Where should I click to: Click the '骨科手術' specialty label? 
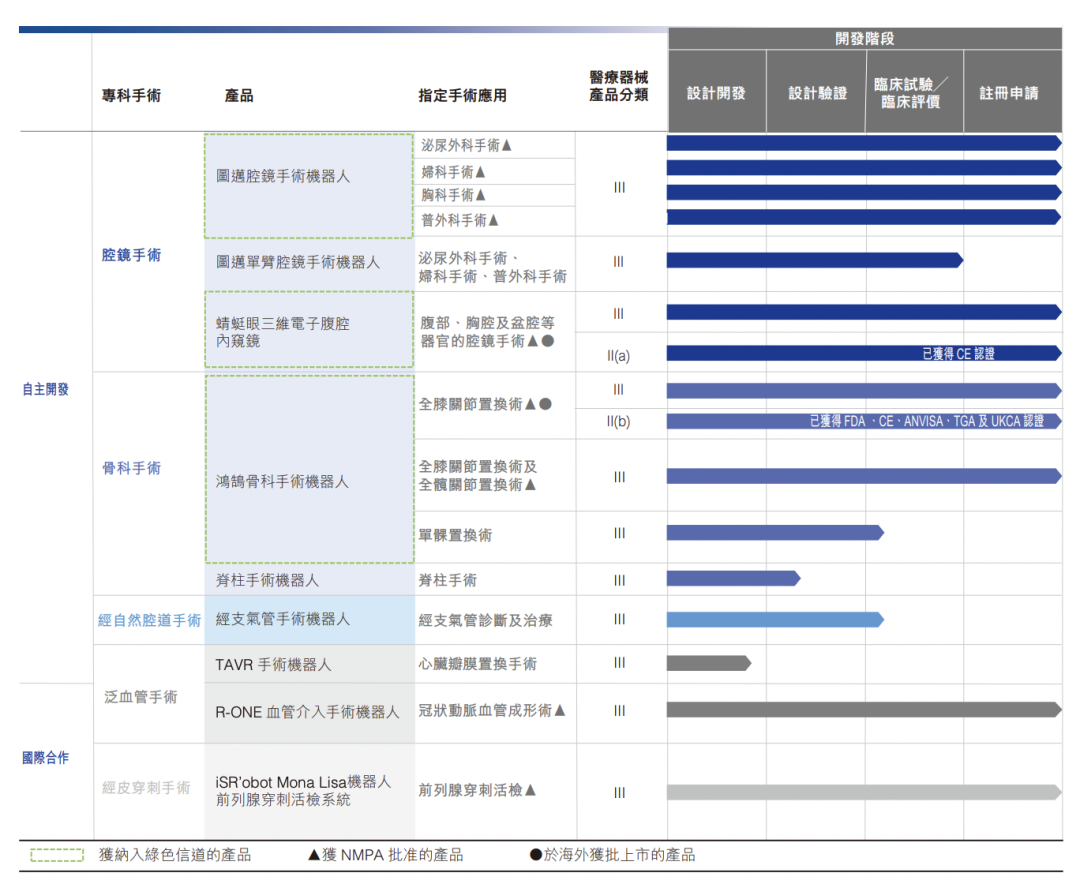131,469
